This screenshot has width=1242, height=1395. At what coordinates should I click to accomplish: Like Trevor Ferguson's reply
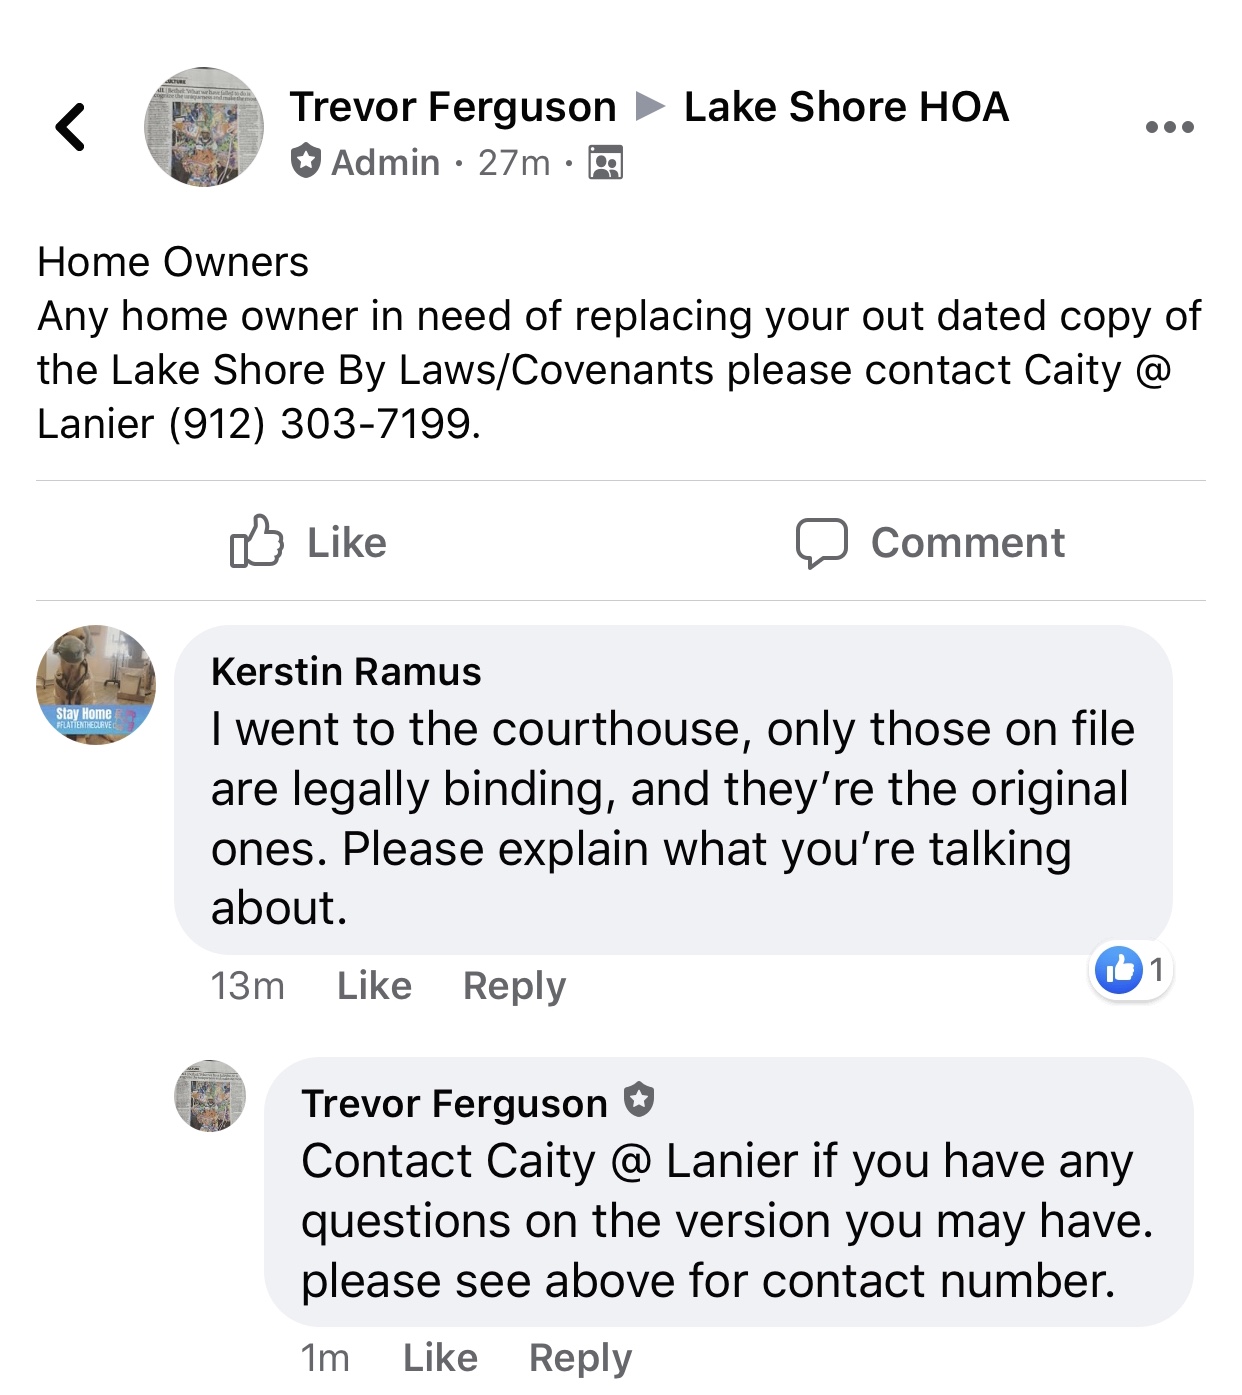point(440,1358)
